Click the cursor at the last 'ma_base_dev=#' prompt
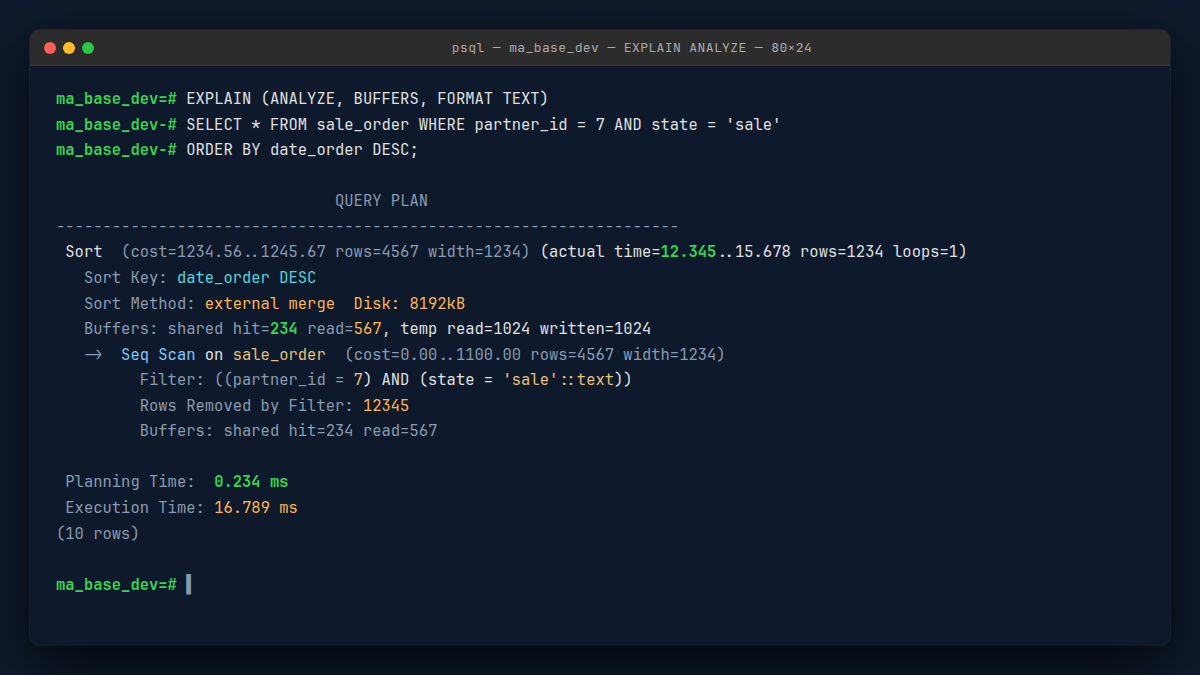1200x675 pixels. (x=189, y=584)
